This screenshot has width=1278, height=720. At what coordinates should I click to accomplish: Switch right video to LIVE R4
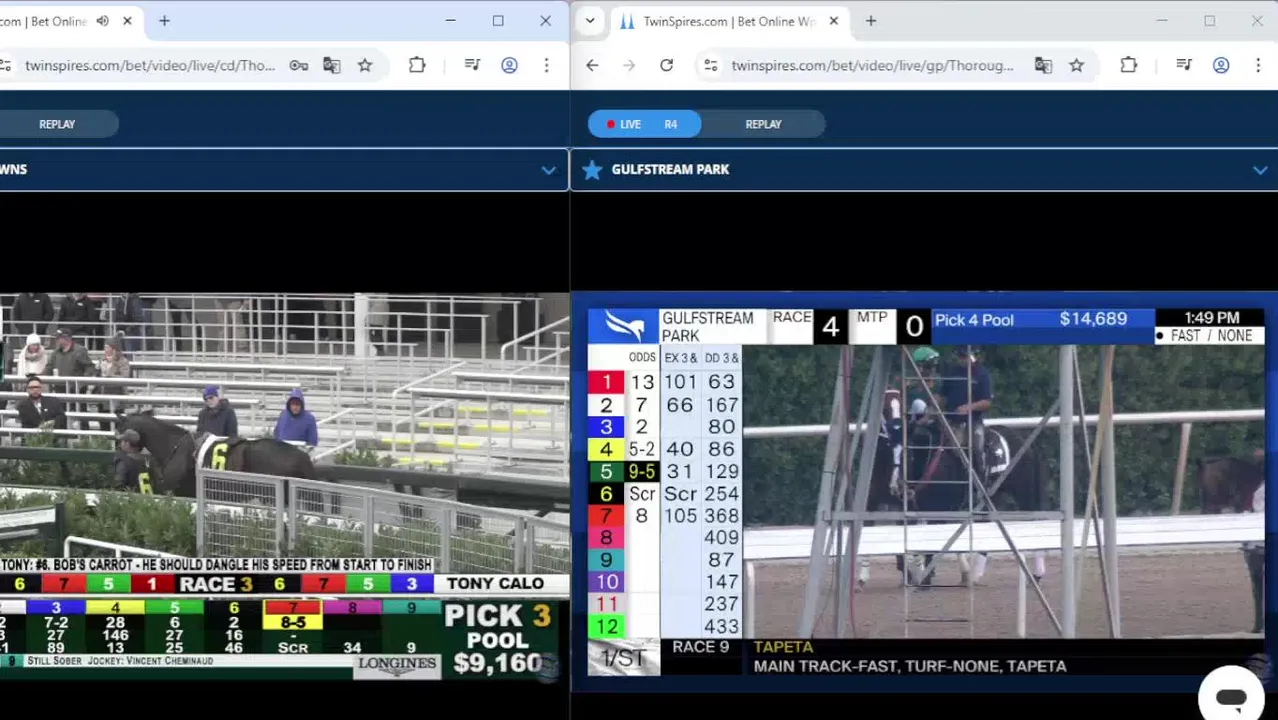(644, 124)
